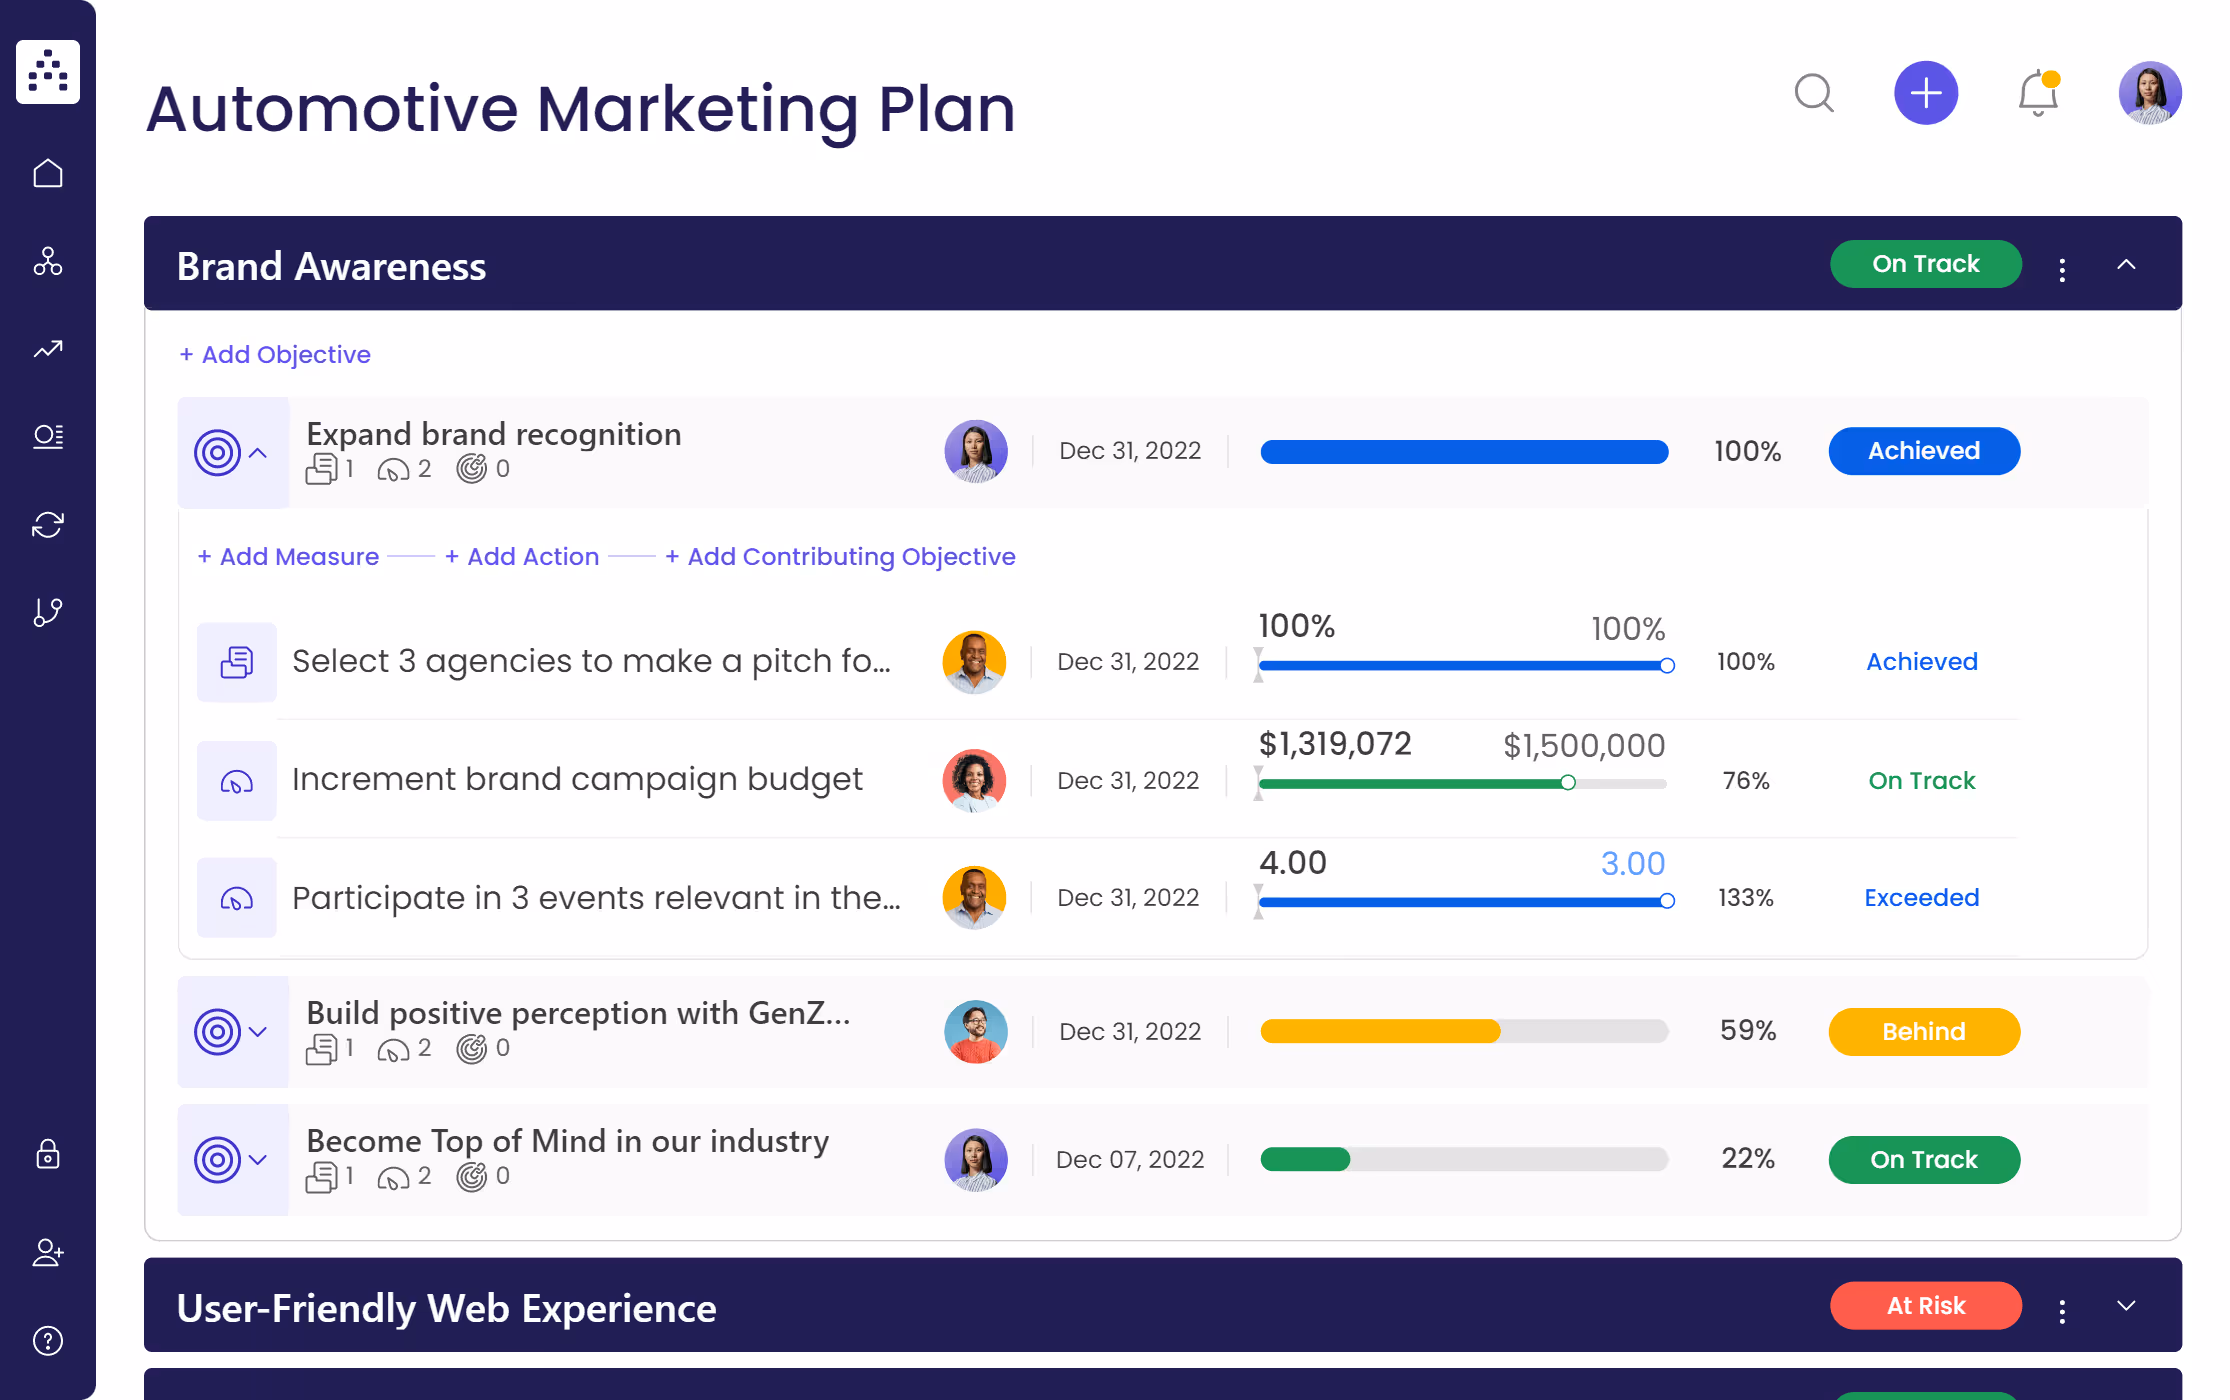
Task: Collapse the Brand Awareness section
Action: point(2127,264)
